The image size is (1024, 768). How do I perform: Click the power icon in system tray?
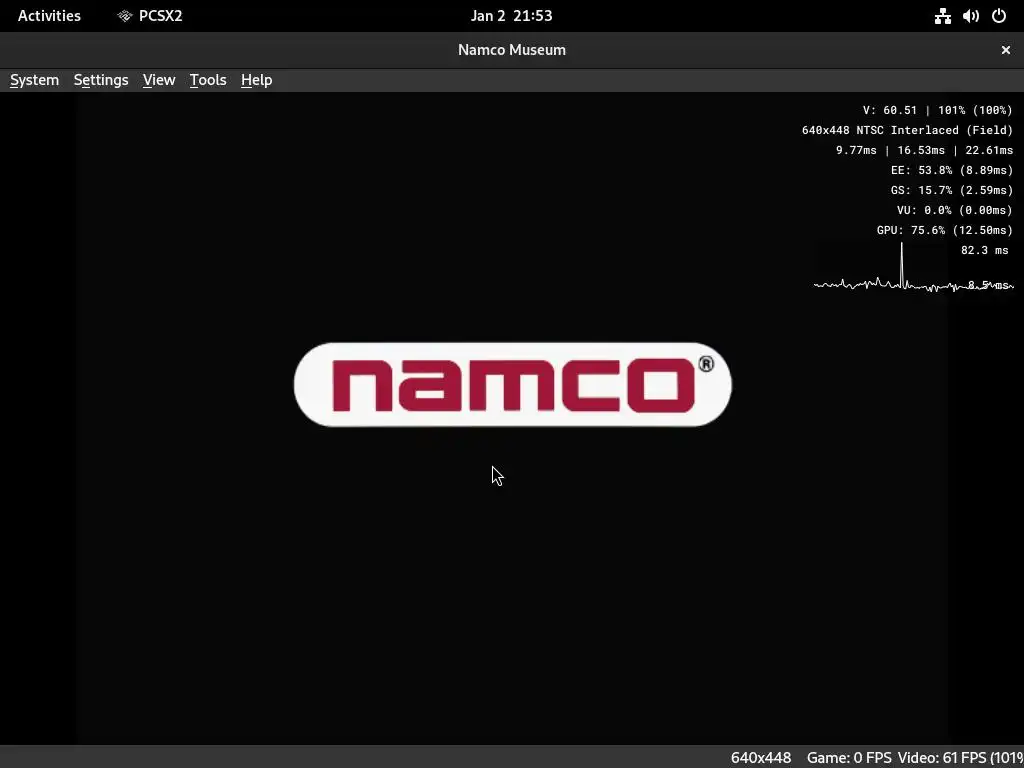click(999, 16)
